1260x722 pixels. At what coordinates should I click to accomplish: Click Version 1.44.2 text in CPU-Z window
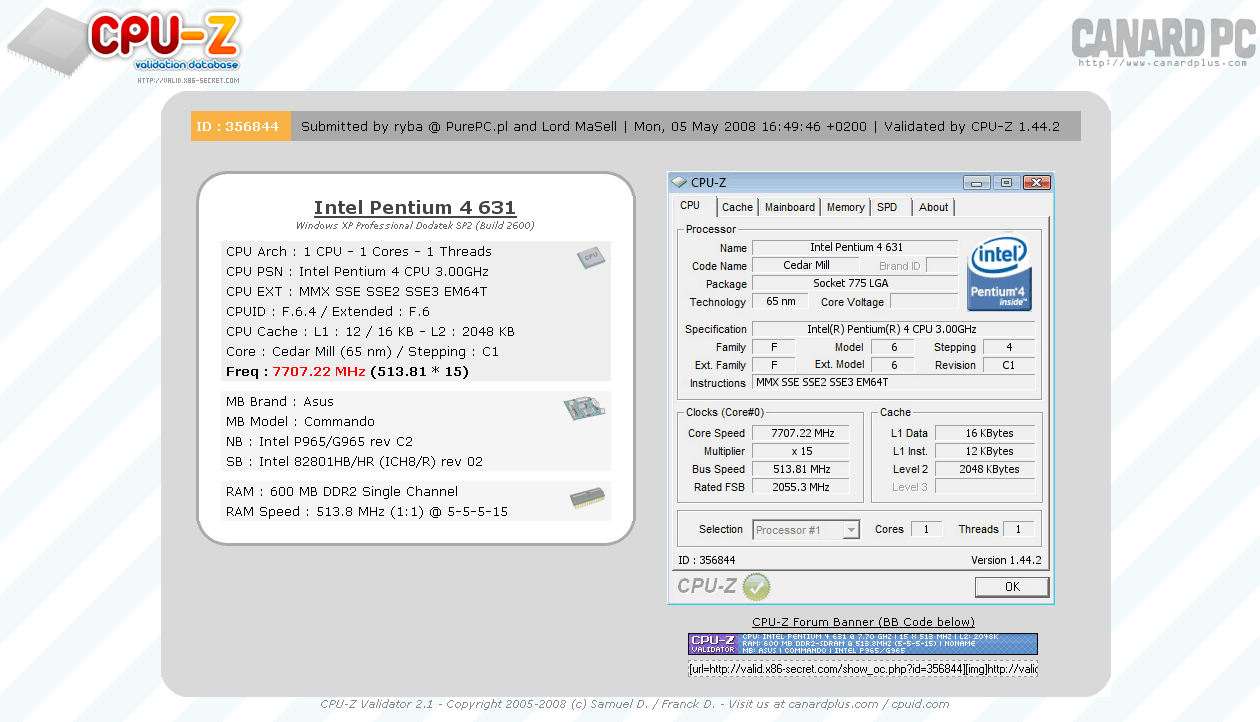pos(1006,560)
